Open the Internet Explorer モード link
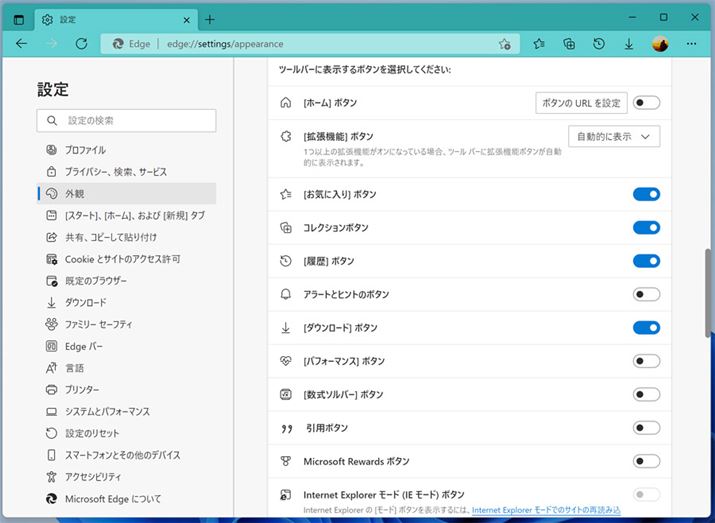 [546, 510]
